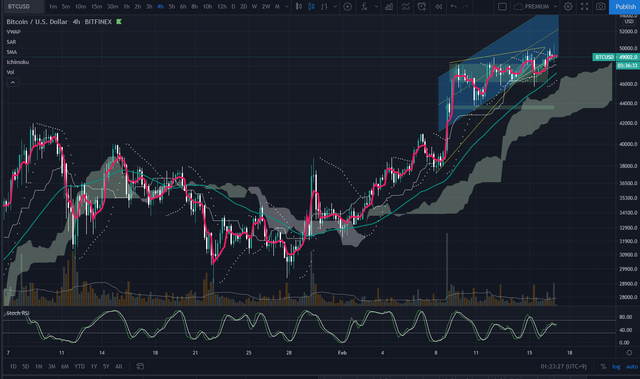
Task: Select the 1m timeframe
Action: 53,7
